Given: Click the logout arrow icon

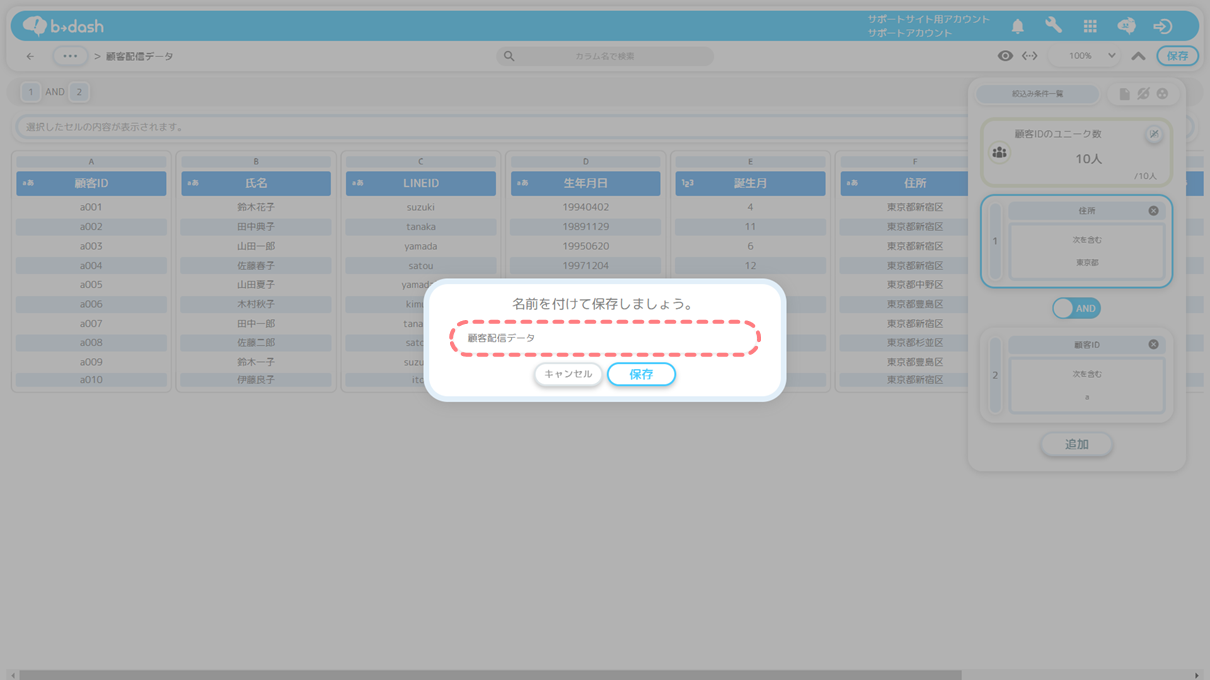Looking at the screenshot, I should coord(1162,26).
